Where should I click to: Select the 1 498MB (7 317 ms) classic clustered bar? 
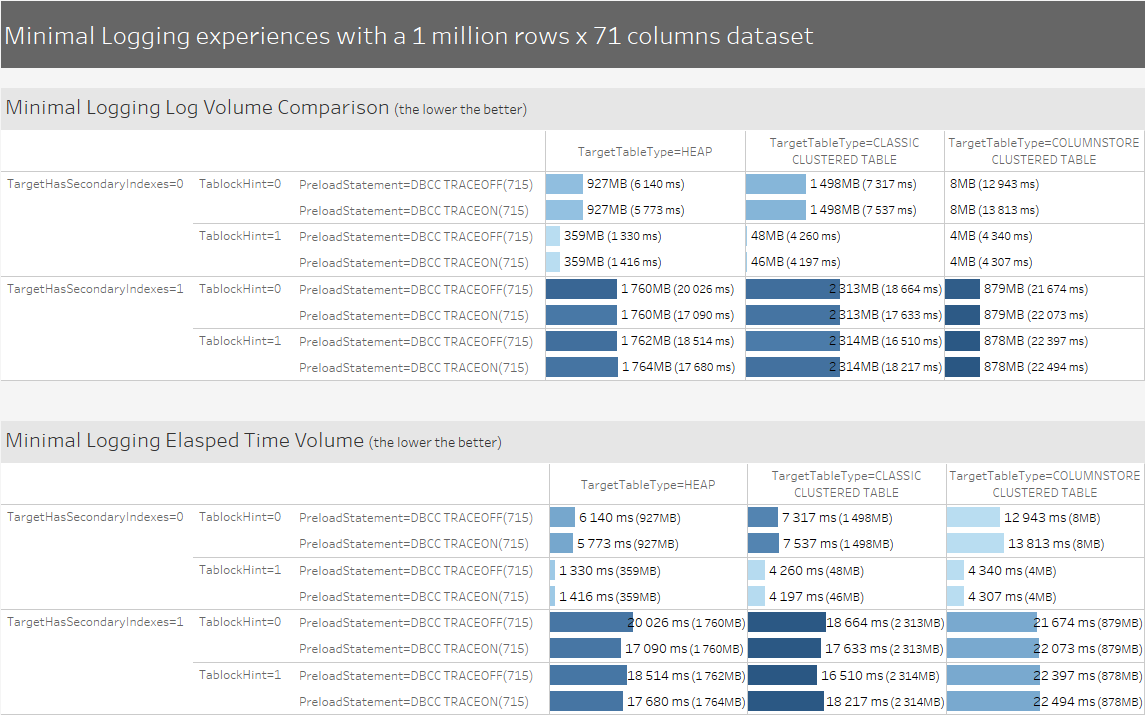point(776,184)
